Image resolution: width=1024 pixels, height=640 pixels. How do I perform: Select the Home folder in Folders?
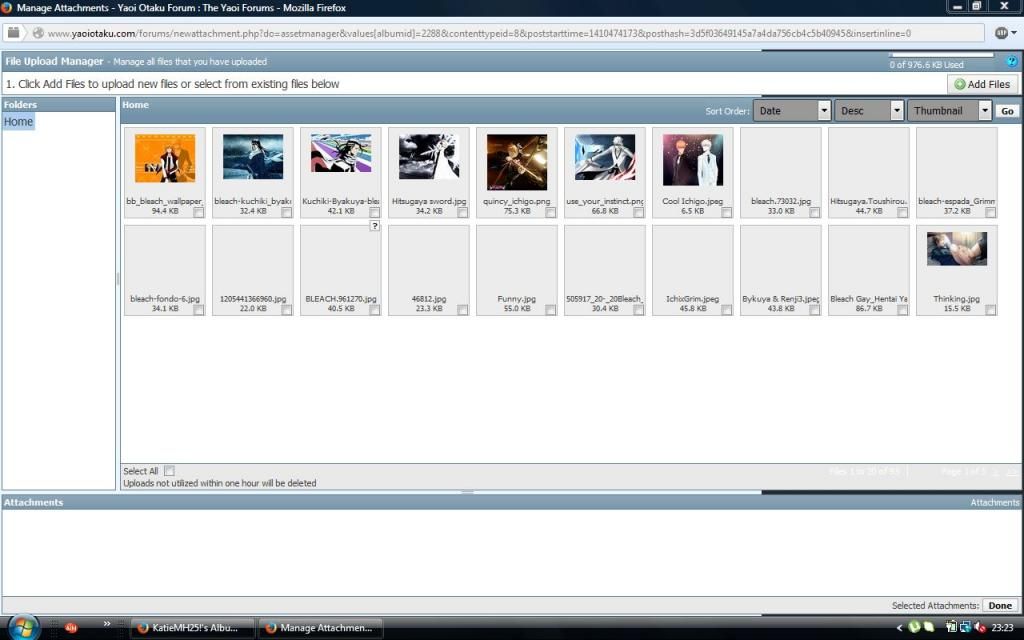click(18, 121)
